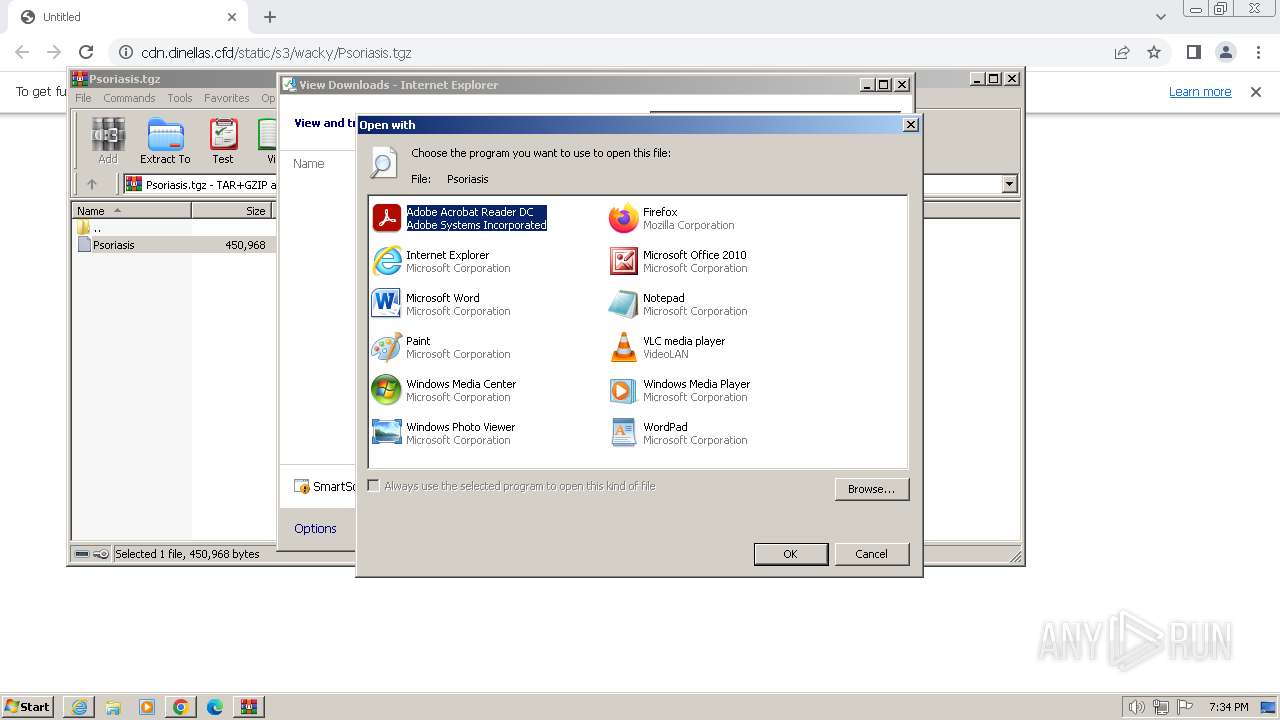Open Options link in View Downloads
This screenshot has height=720, width=1280.
pyautogui.click(x=315, y=528)
